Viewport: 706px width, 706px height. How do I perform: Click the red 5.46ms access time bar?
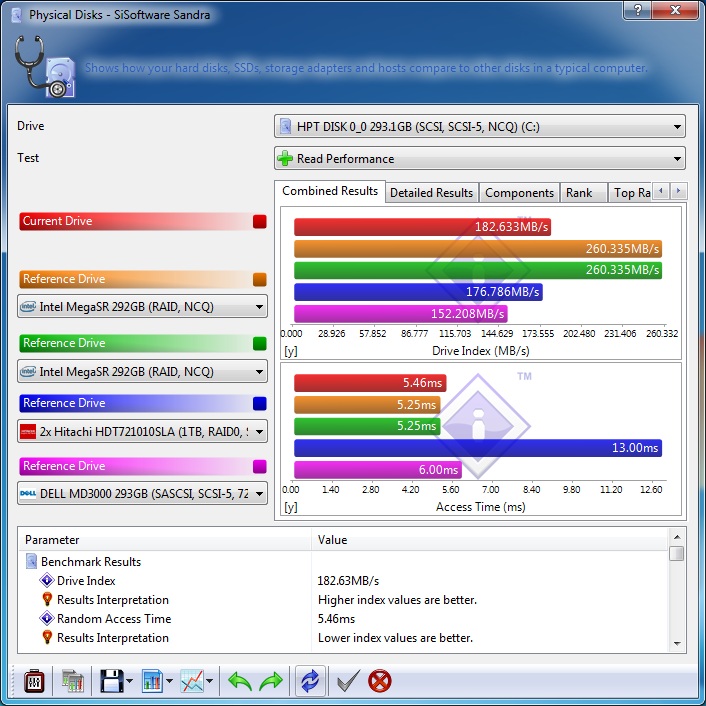(370, 383)
